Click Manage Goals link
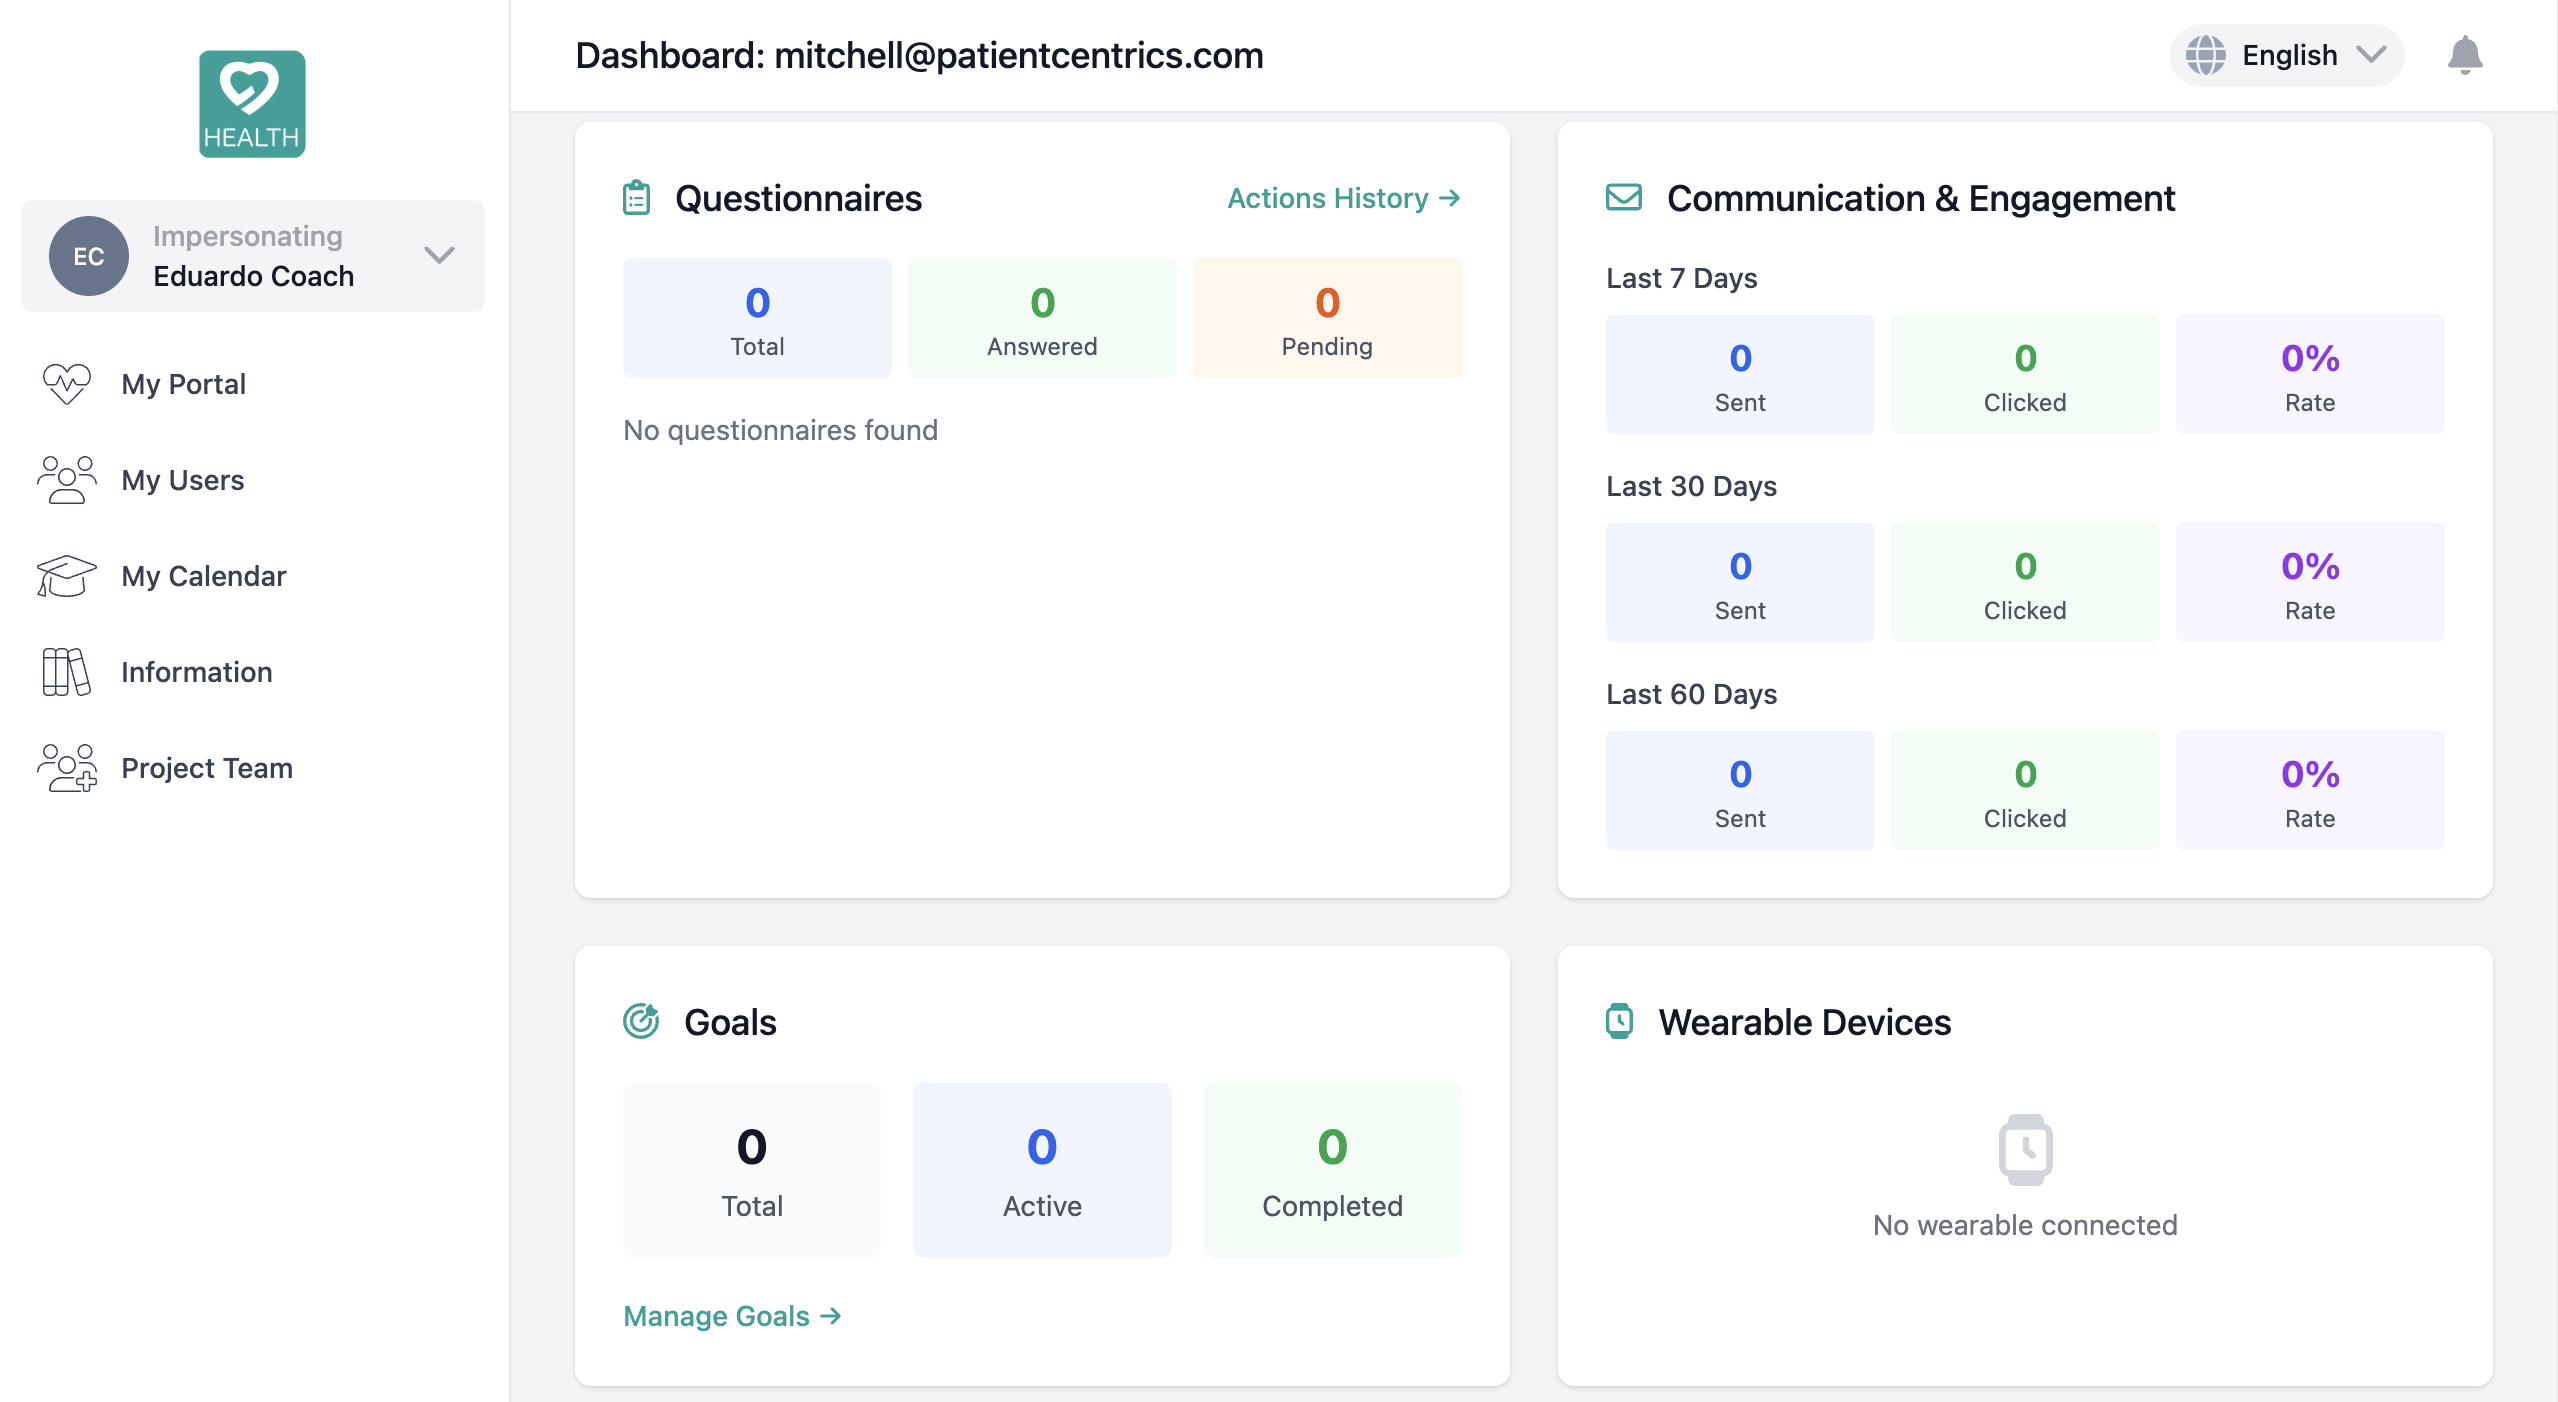Screen dimensions: 2558x1402 731,1316
